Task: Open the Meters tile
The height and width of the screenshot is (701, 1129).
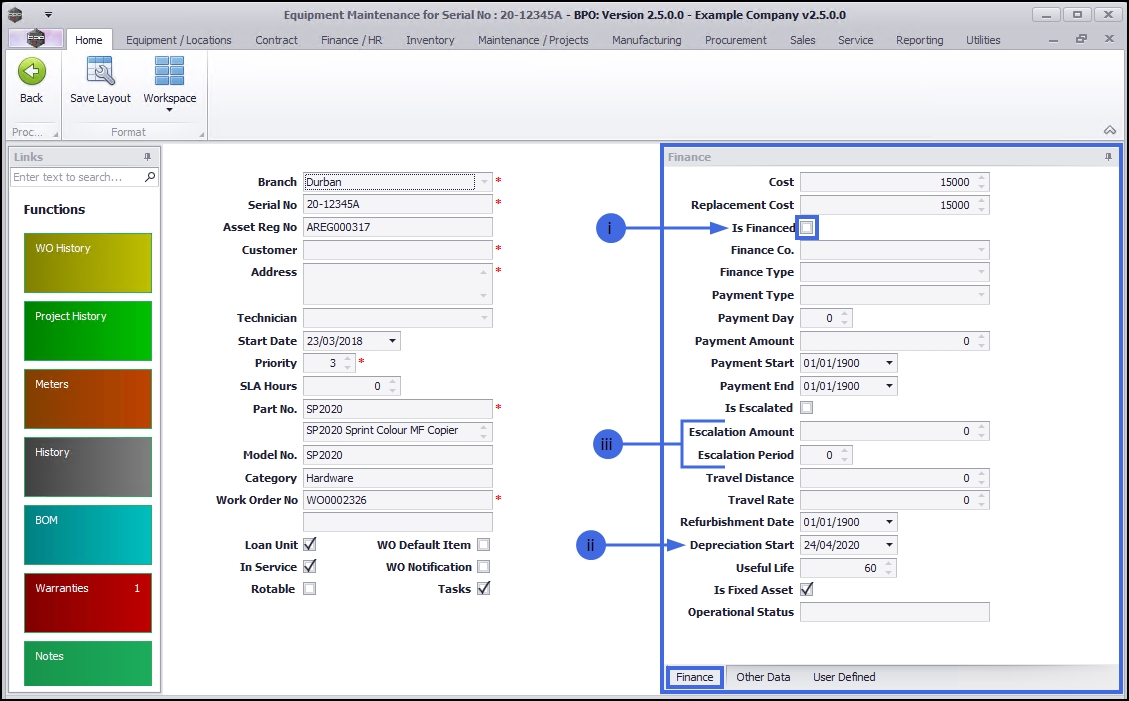Action: (88, 399)
